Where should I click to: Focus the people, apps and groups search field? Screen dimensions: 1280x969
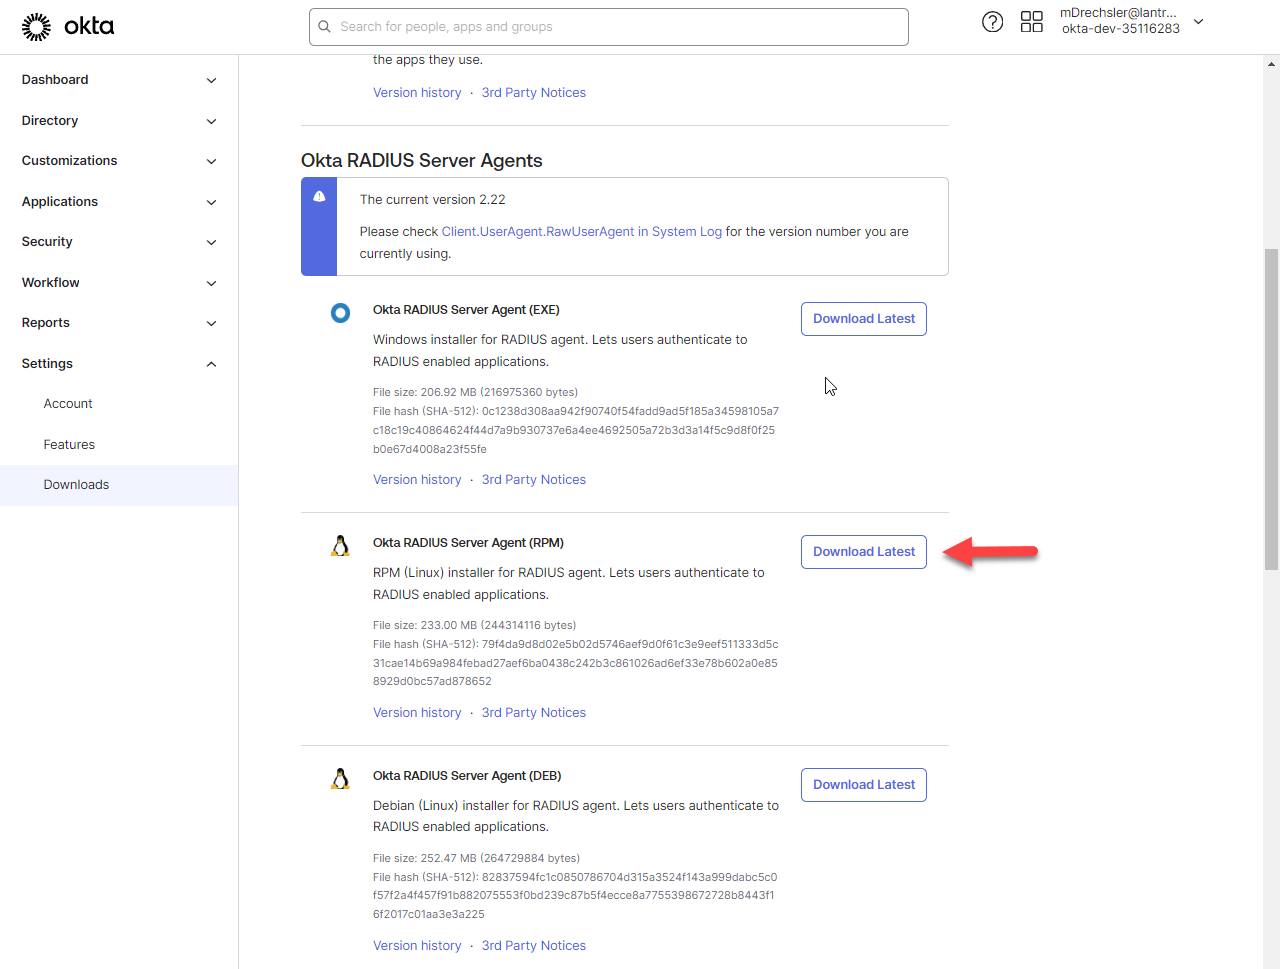pos(609,27)
